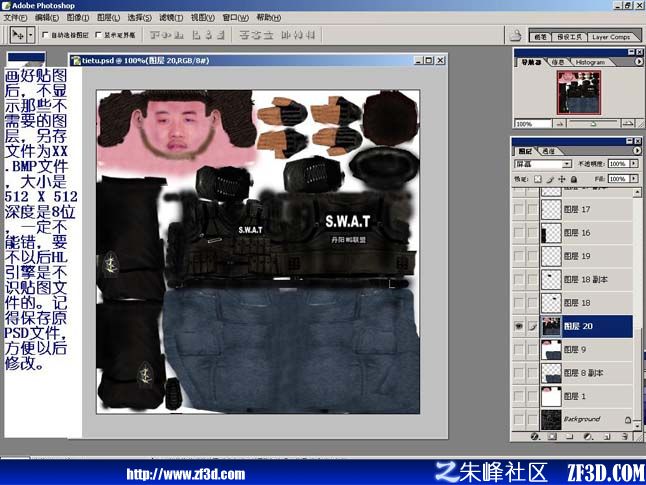Switch to the Histogram tab
This screenshot has width=646, height=485.
(x=590, y=62)
